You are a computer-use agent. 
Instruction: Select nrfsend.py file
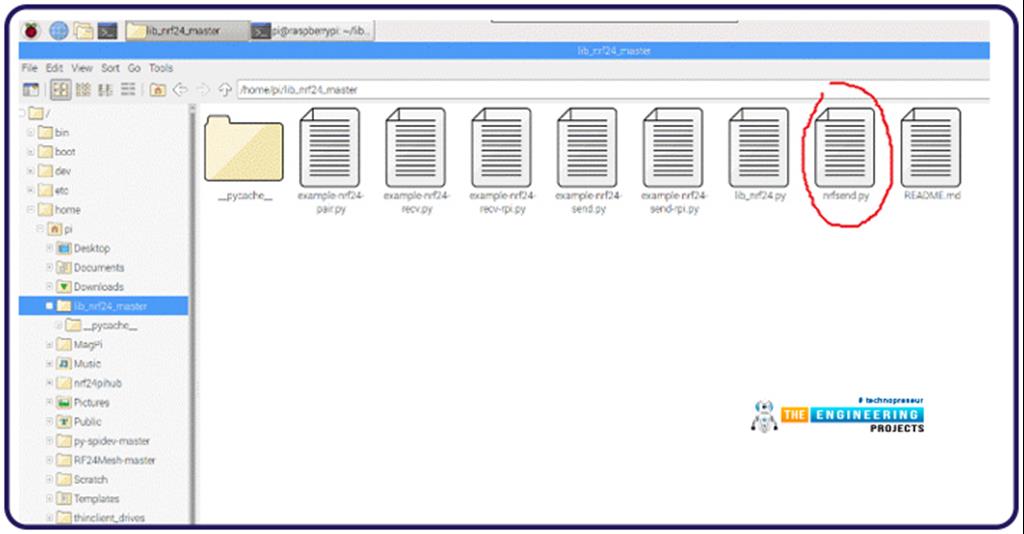pos(845,154)
